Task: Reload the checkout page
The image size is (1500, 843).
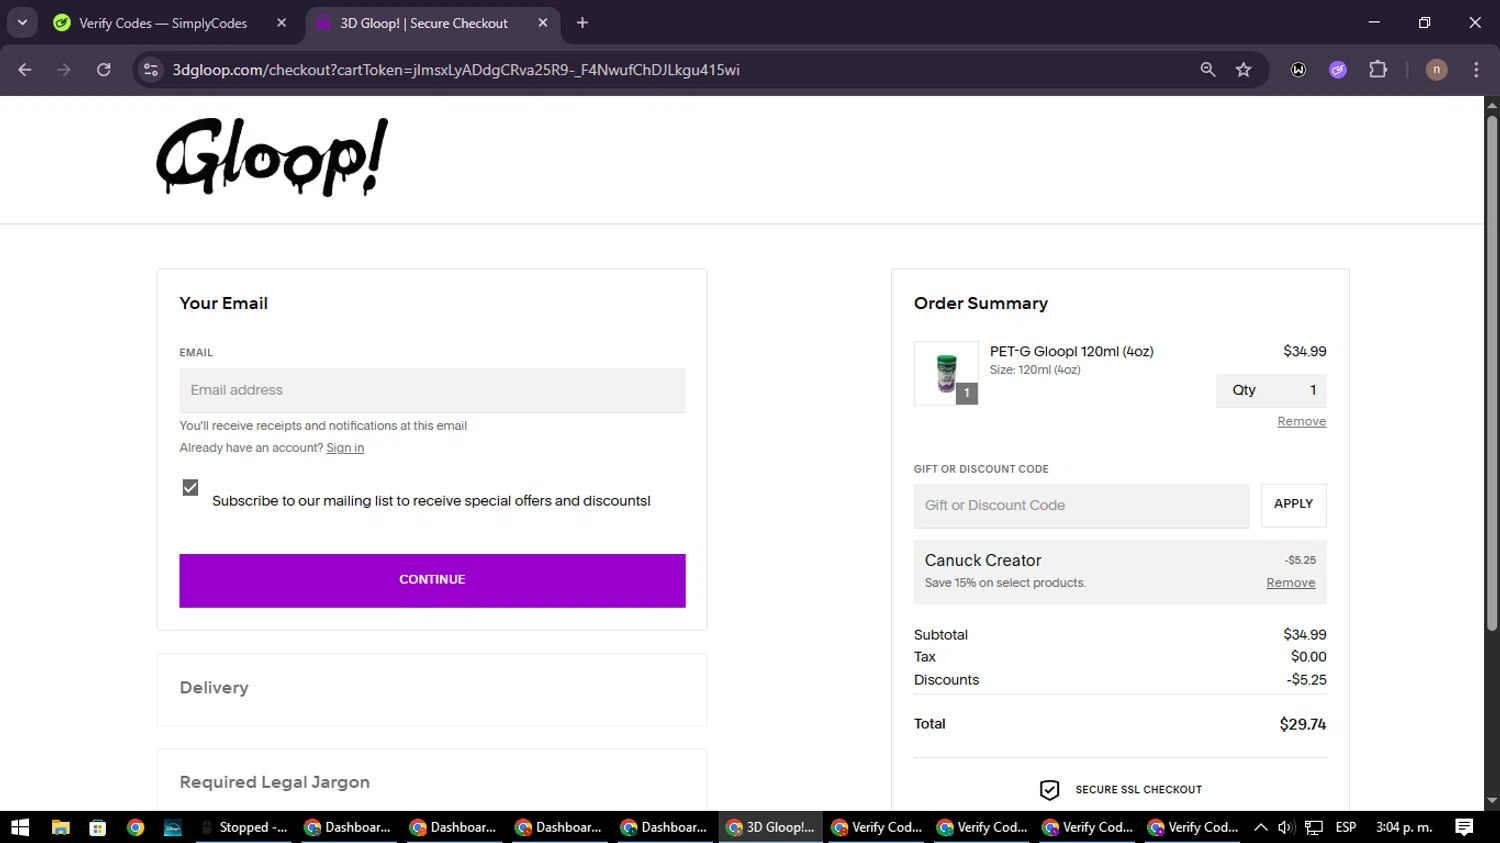Action: point(104,70)
